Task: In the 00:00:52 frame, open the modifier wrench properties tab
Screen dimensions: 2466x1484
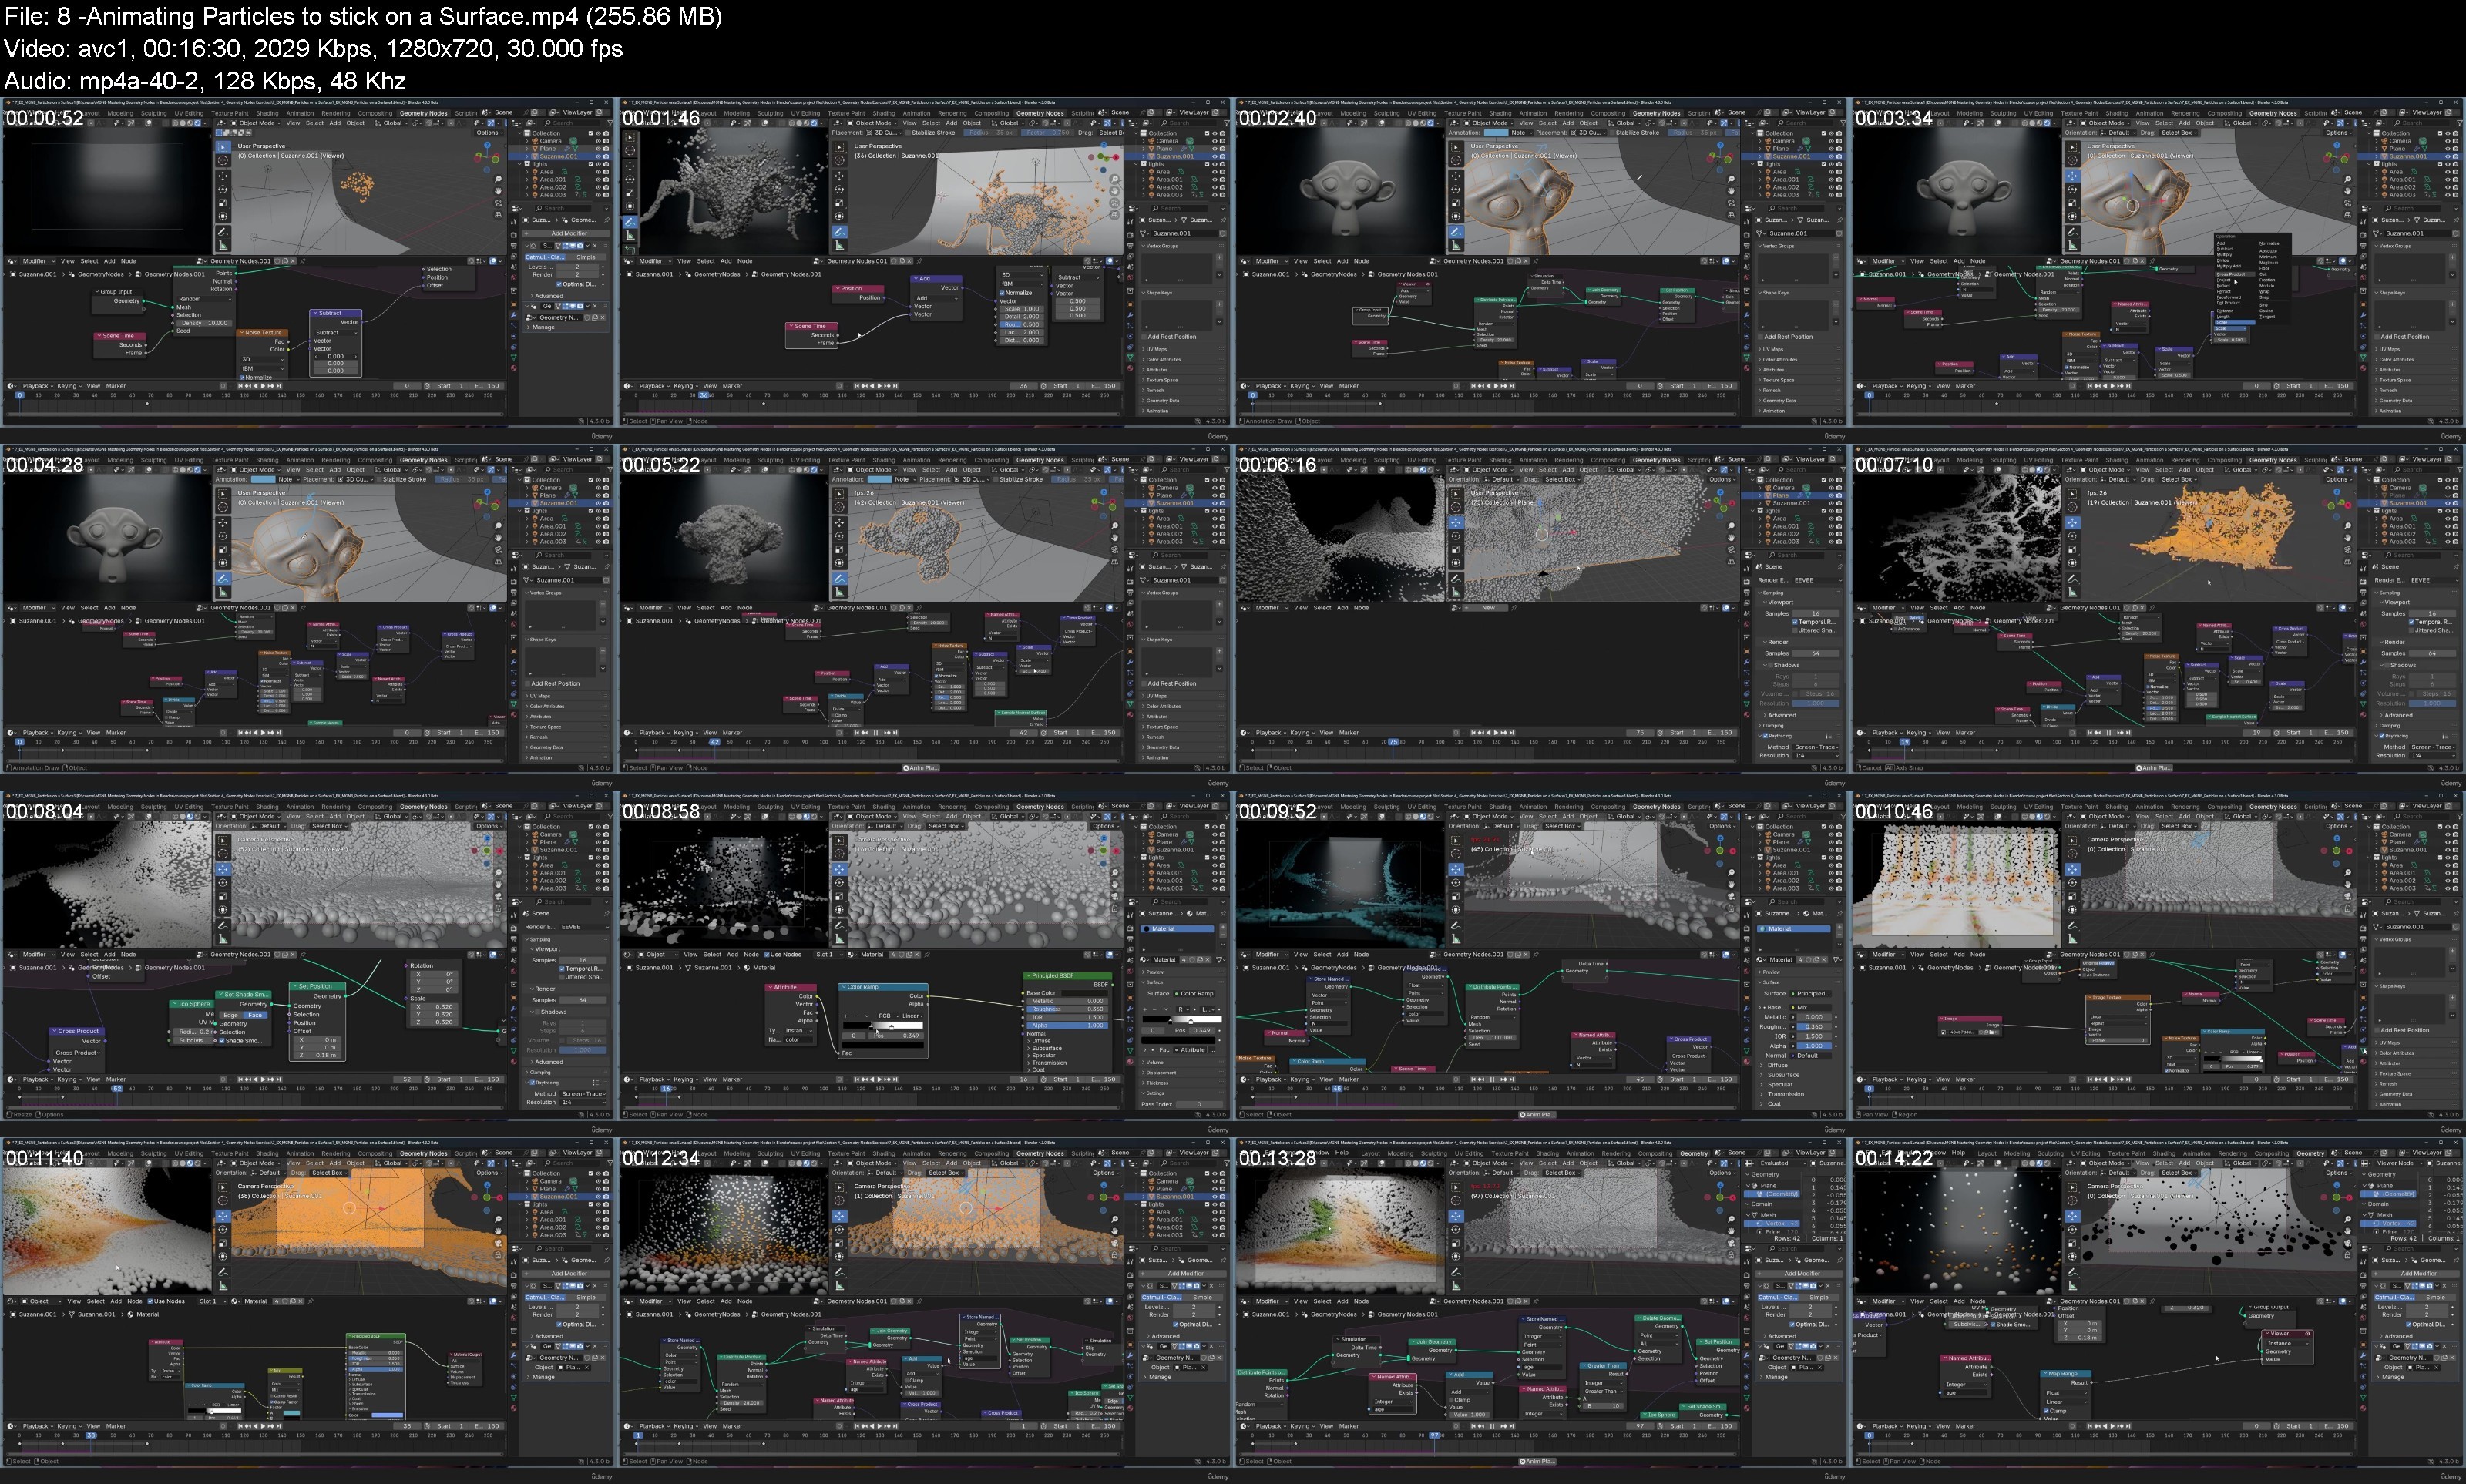Action: click(x=514, y=316)
